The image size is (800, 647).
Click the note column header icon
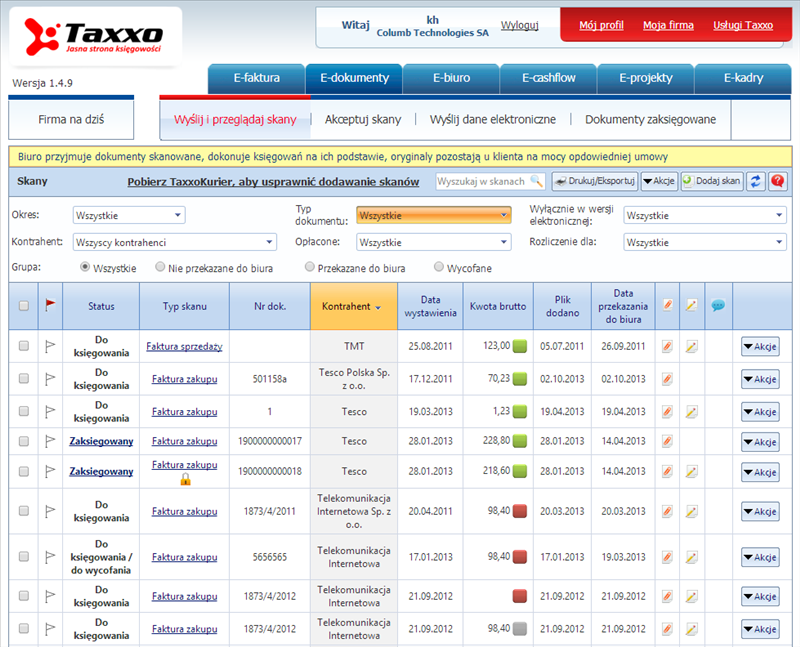click(x=691, y=306)
